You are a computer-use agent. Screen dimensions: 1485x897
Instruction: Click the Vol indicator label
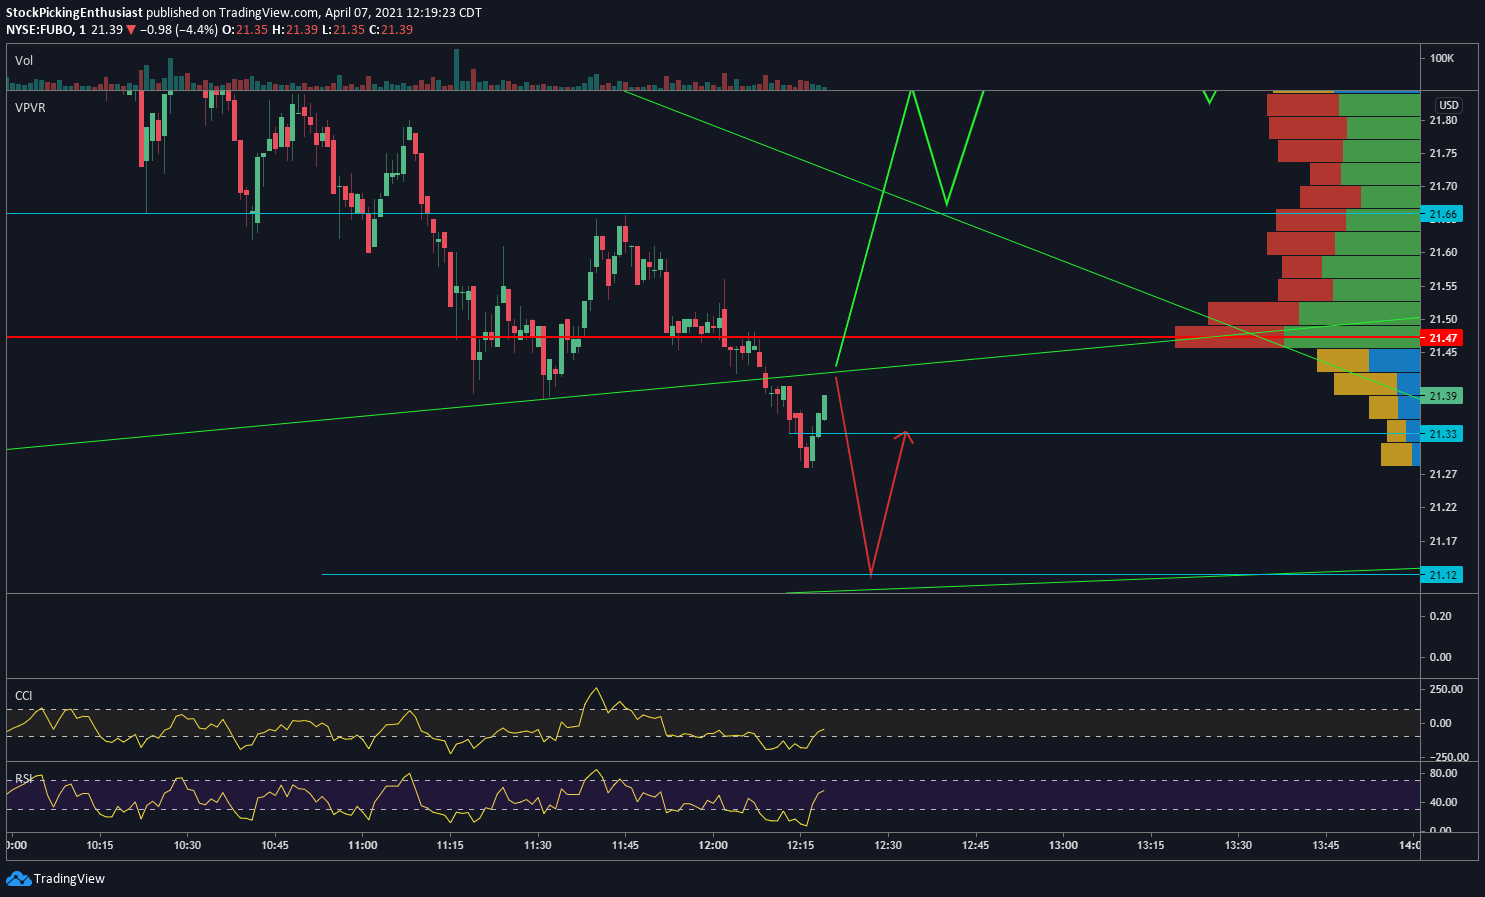coord(24,61)
